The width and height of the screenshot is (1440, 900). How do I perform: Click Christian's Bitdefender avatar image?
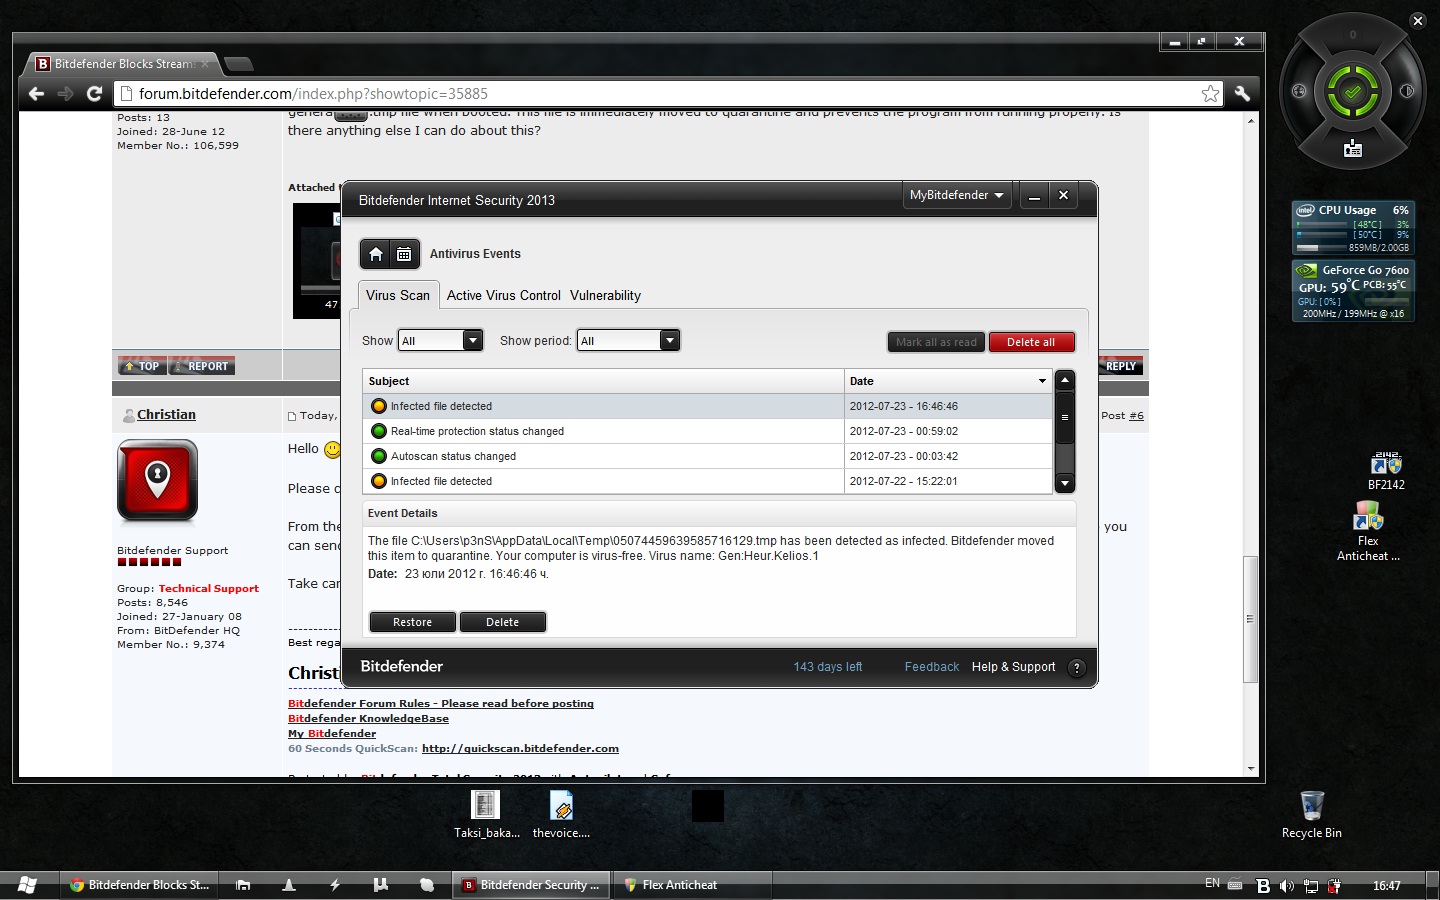coord(158,481)
